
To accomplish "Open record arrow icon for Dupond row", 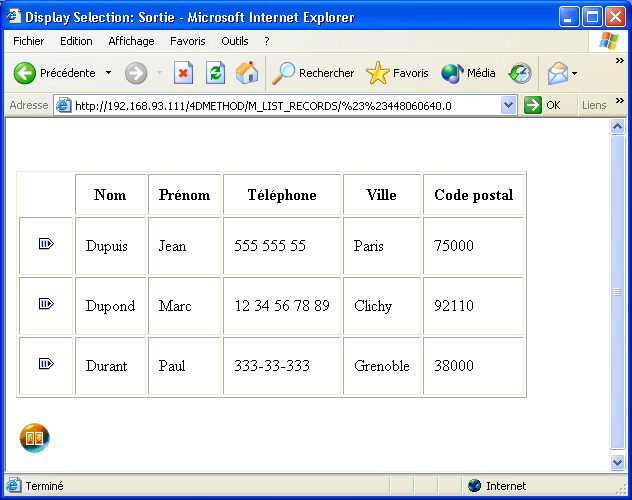I will 46,304.
